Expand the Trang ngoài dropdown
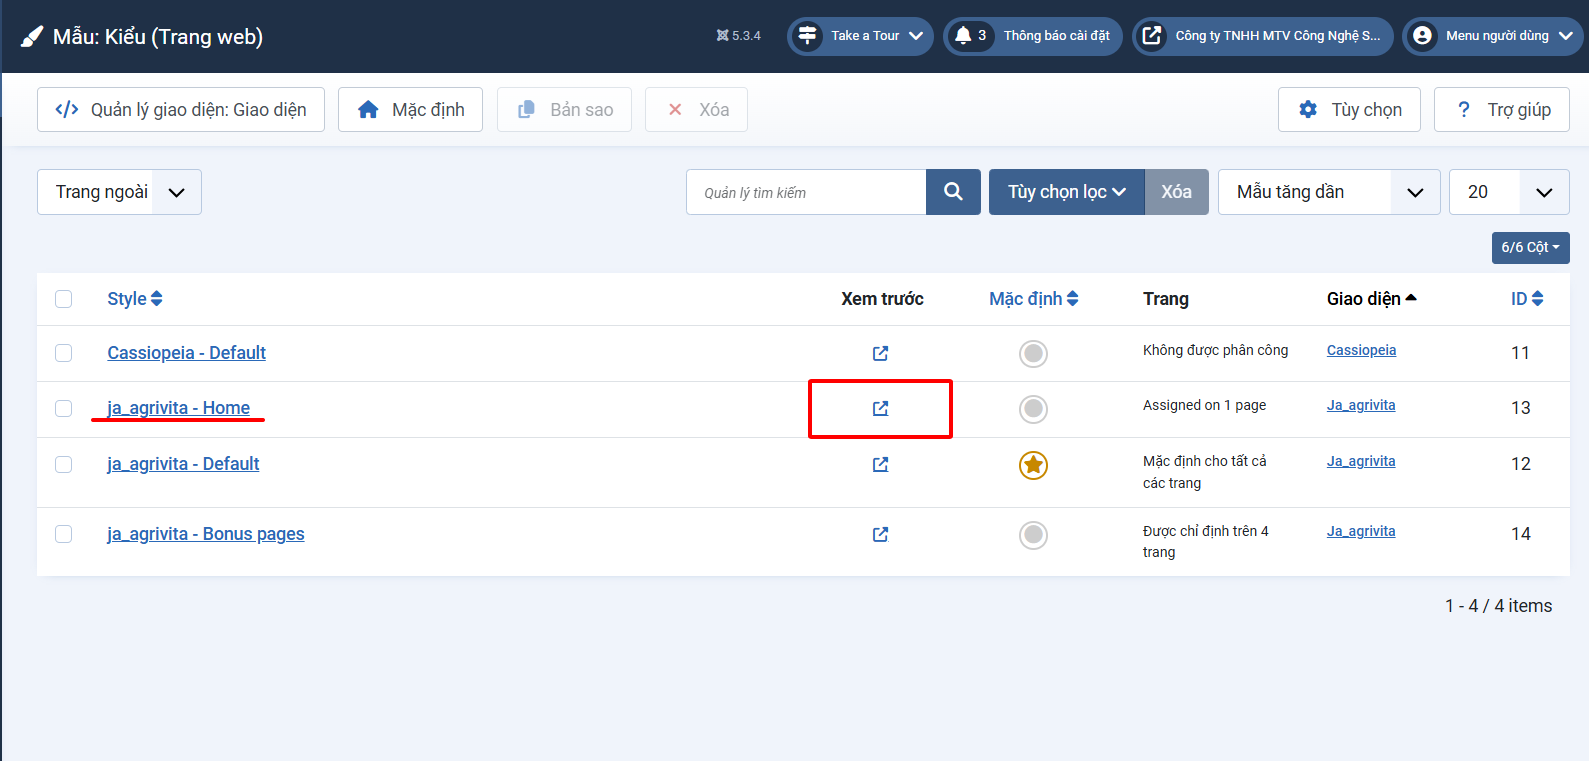This screenshot has height=761, width=1589. click(119, 192)
